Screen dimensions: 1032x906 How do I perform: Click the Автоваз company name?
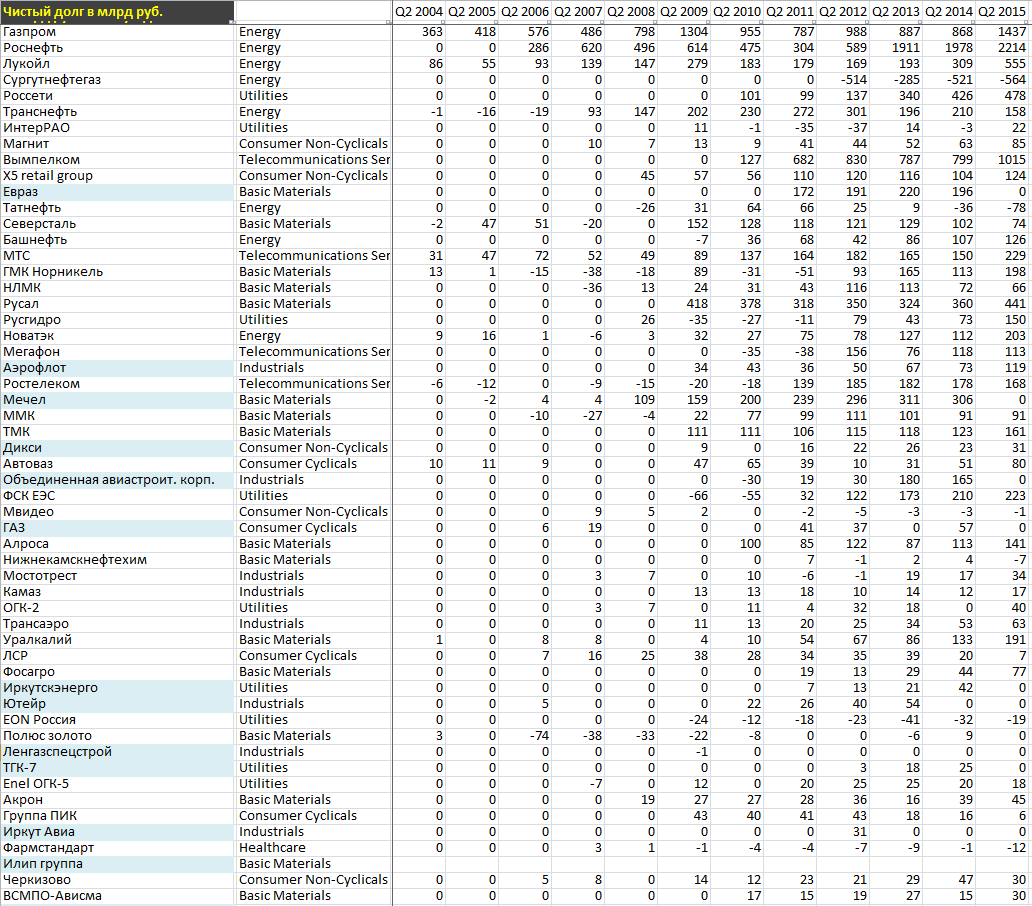117,465
